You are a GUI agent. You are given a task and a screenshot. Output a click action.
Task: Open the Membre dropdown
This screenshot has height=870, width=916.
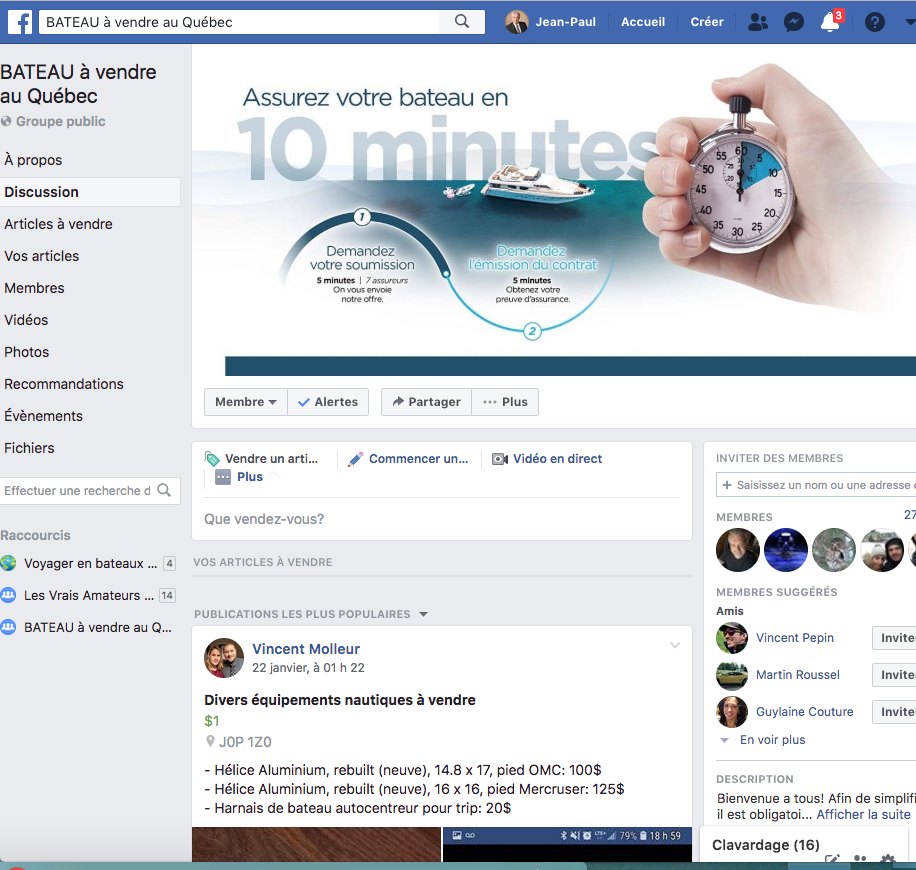tap(246, 402)
